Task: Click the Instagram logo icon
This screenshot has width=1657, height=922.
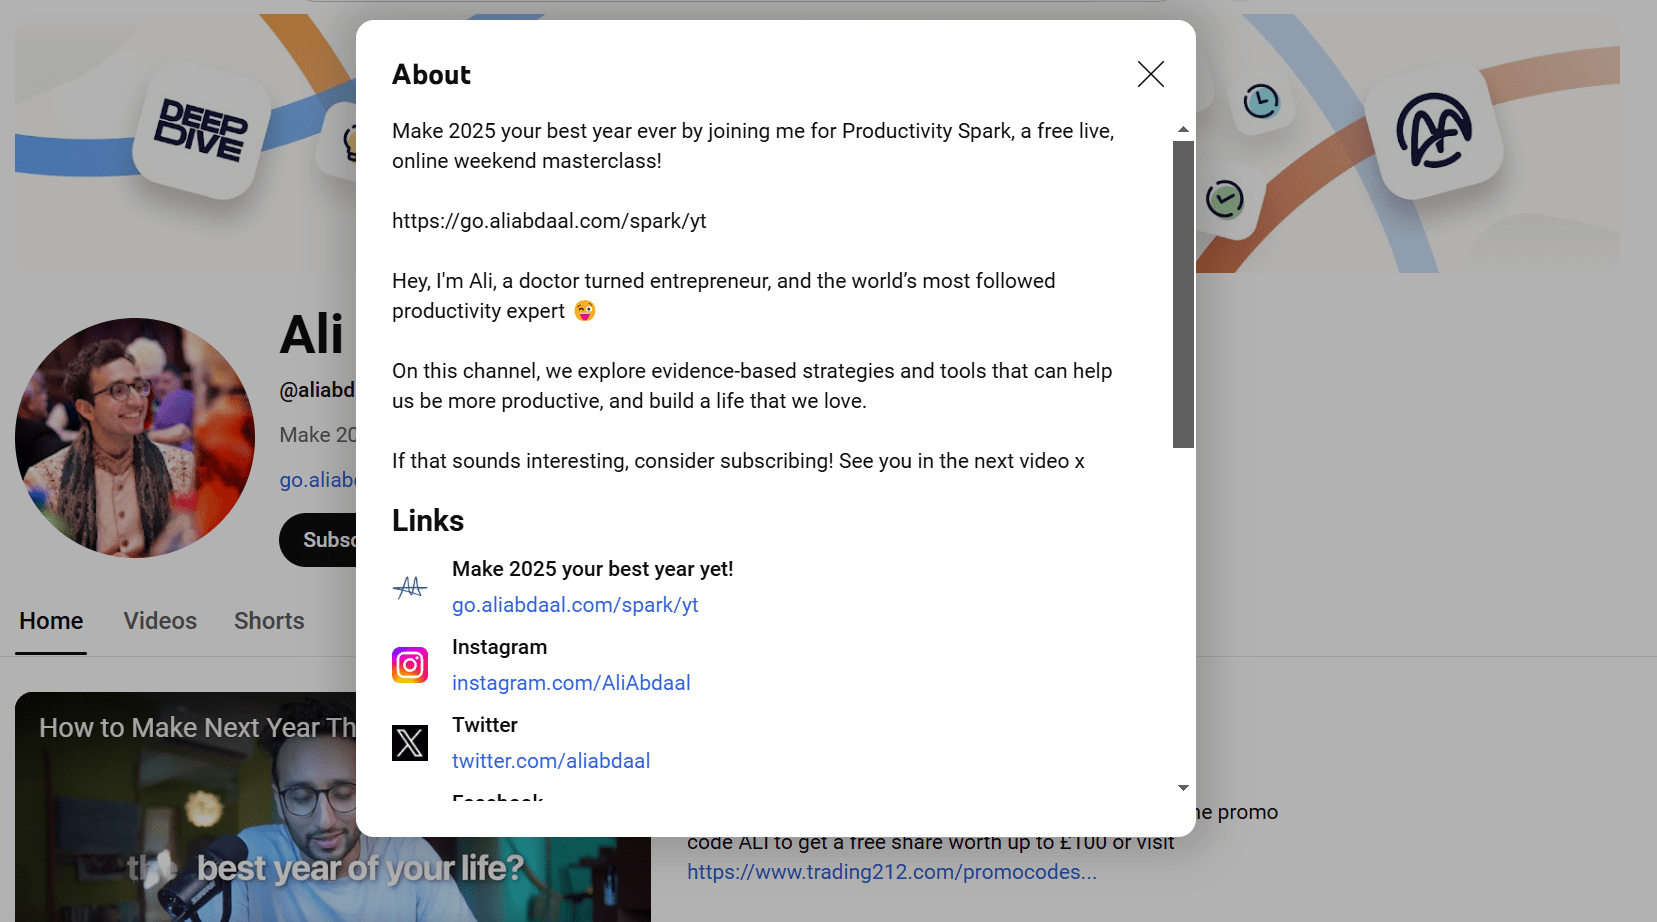Action: [x=409, y=664]
